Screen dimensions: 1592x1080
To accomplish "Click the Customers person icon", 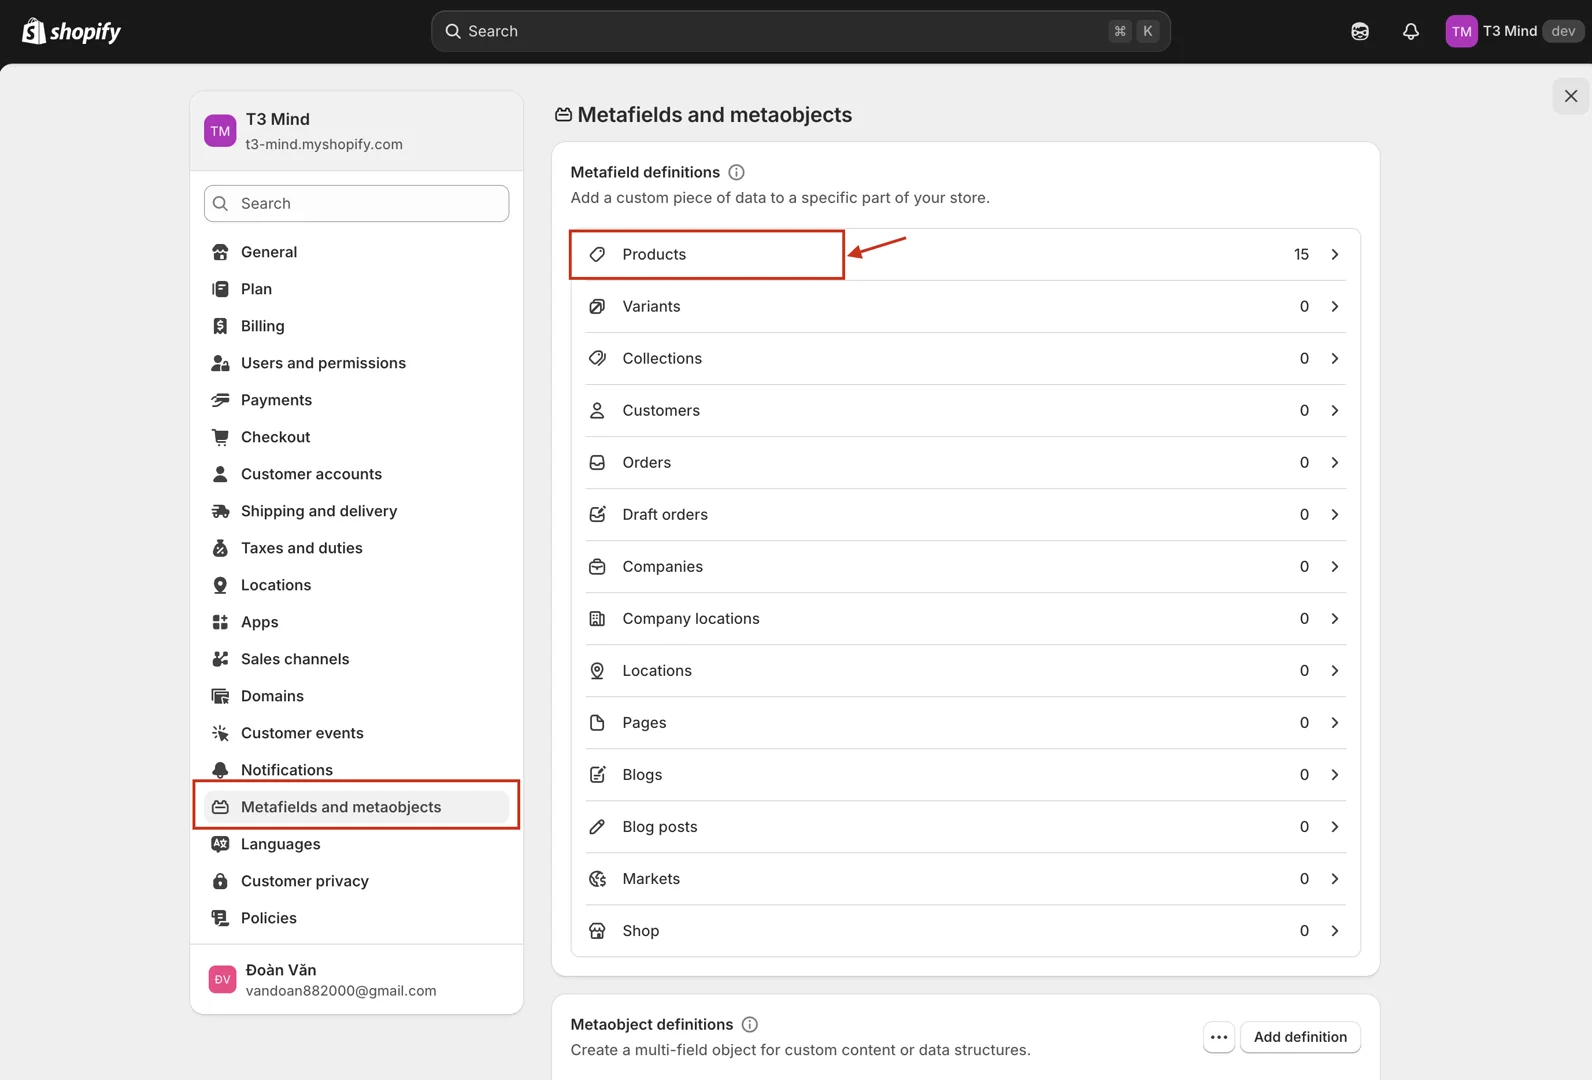I will click(x=597, y=410).
